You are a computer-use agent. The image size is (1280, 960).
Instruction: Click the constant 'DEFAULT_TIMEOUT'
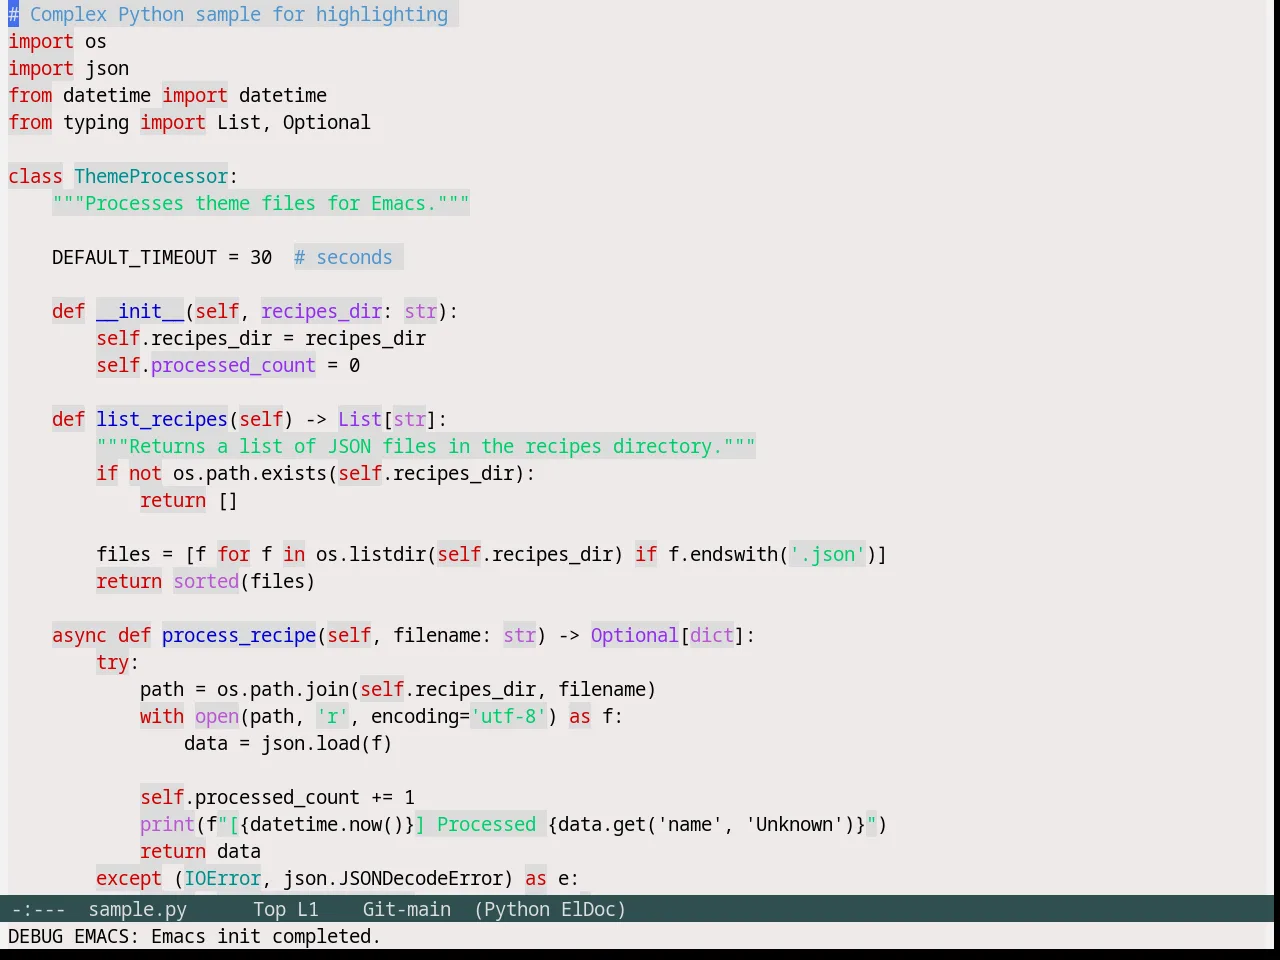pyautogui.click(x=134, y=257)
